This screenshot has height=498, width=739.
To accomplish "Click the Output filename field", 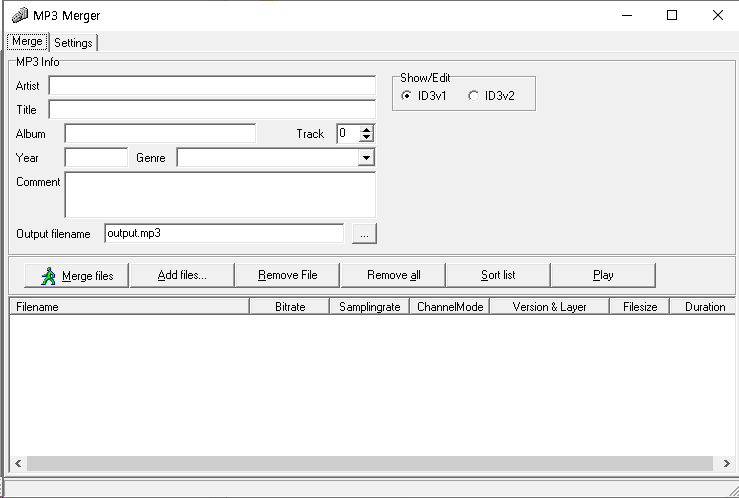I will tap(224, 234).
